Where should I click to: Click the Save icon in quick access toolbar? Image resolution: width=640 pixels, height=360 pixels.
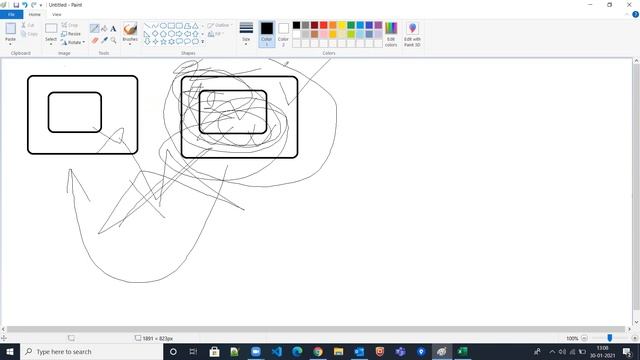coord(16,5)
